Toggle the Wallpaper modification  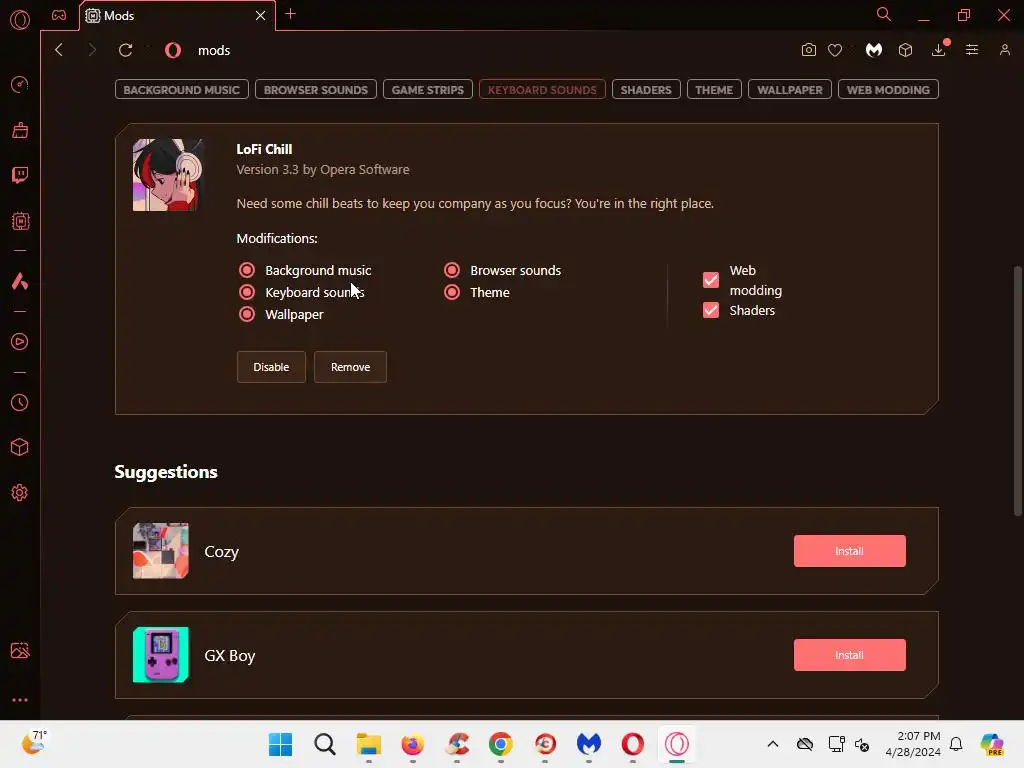[247, 314]
